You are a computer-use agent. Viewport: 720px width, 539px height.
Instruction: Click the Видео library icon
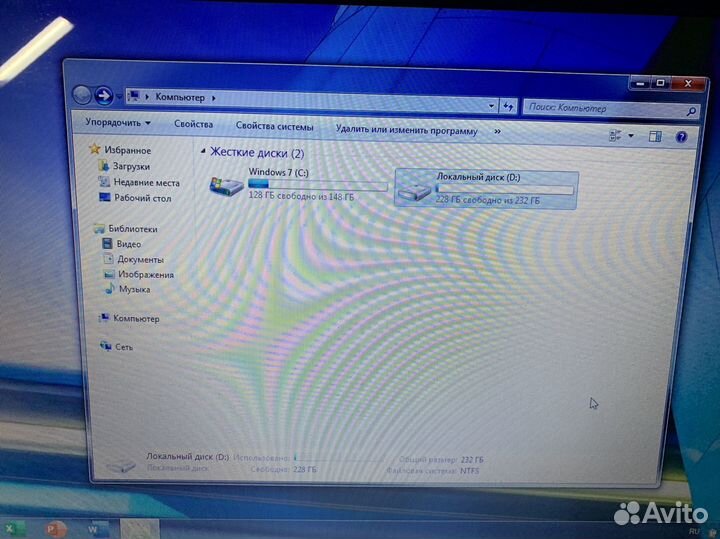(107, 243)
